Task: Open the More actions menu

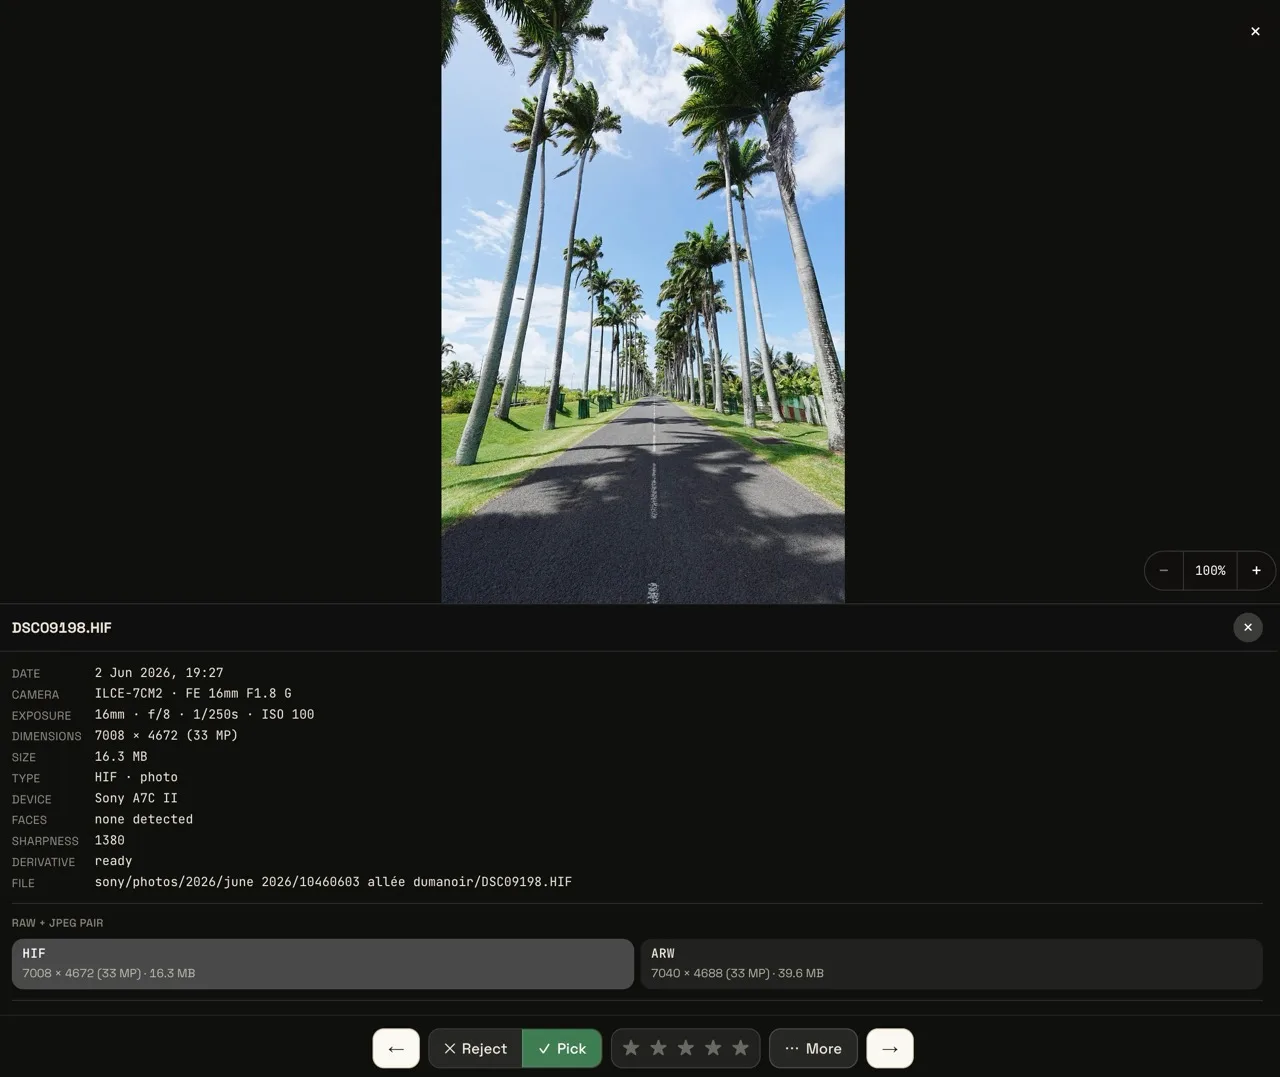Action: [813, 1048]
